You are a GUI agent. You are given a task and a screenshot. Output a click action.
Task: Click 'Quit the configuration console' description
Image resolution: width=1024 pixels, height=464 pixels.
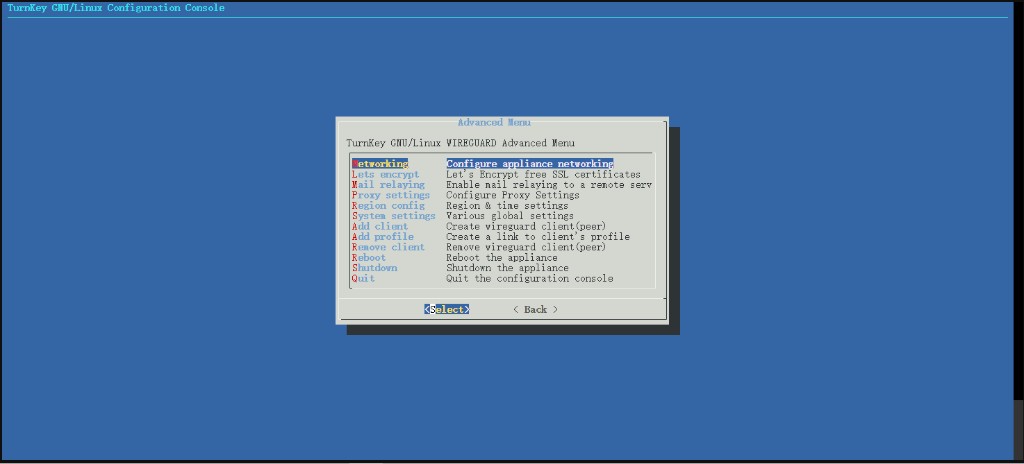[530, 278]
